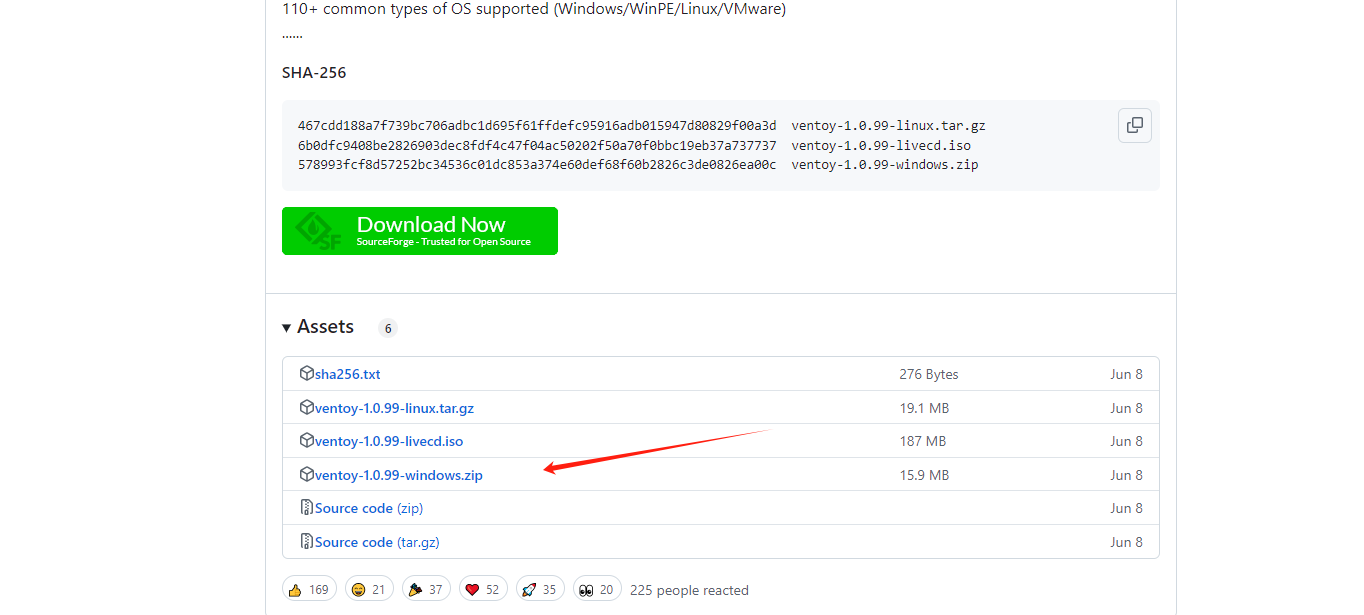Click package icon beside ventoy livecd.iso
Viewport: 1364px width, 615px height.
pyautogui.click(x=307, y=440)
